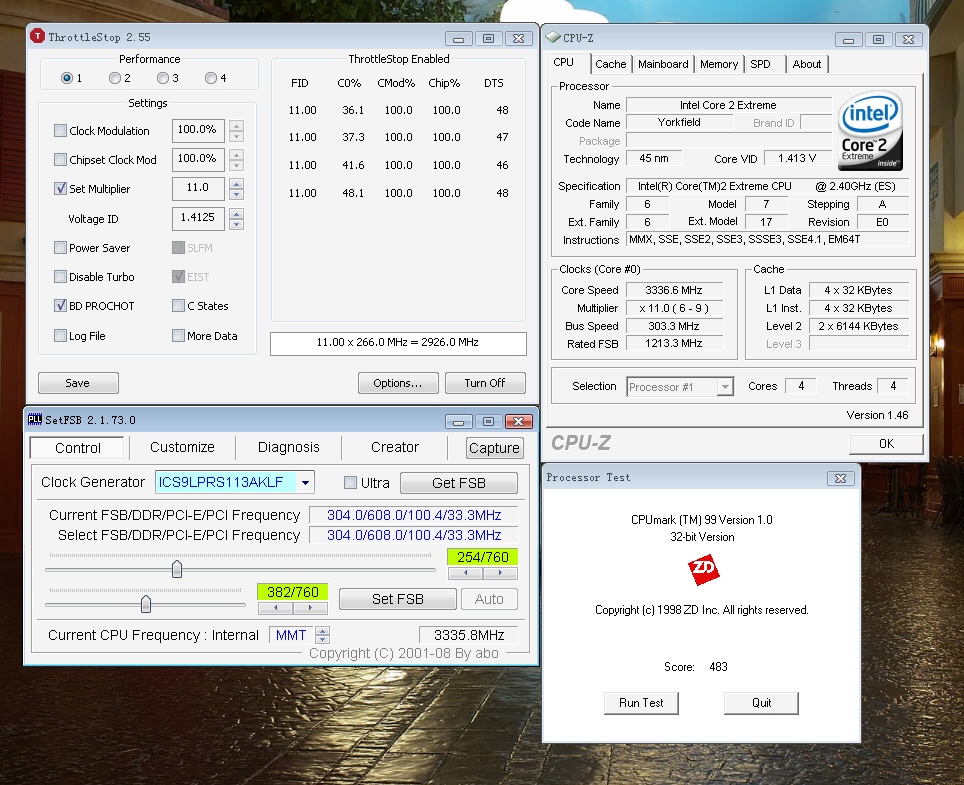Click the Intel Core 2 Extreme logo
This screenshot has width=964, height=785.
click(x=870, y=130)
